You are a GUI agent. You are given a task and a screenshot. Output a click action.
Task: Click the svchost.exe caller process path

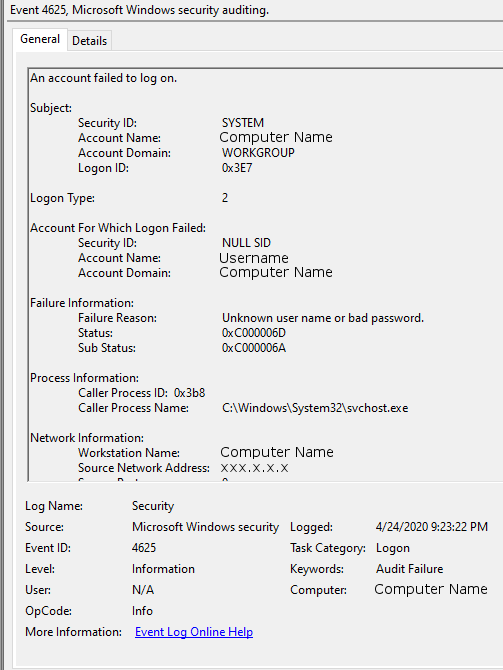(x=315, y=408)
